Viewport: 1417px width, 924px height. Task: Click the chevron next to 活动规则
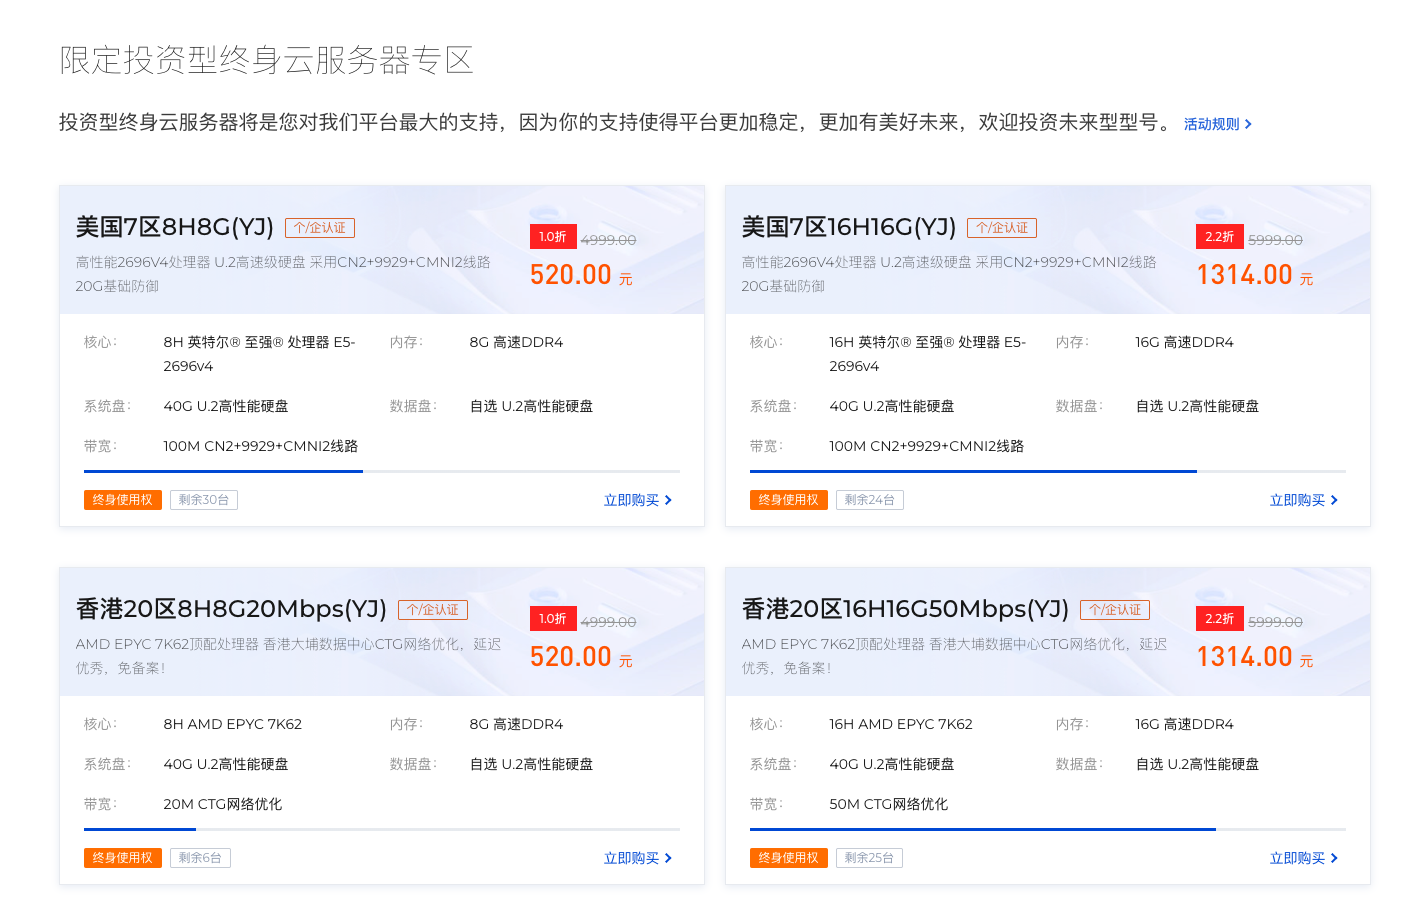point(1248,124)
